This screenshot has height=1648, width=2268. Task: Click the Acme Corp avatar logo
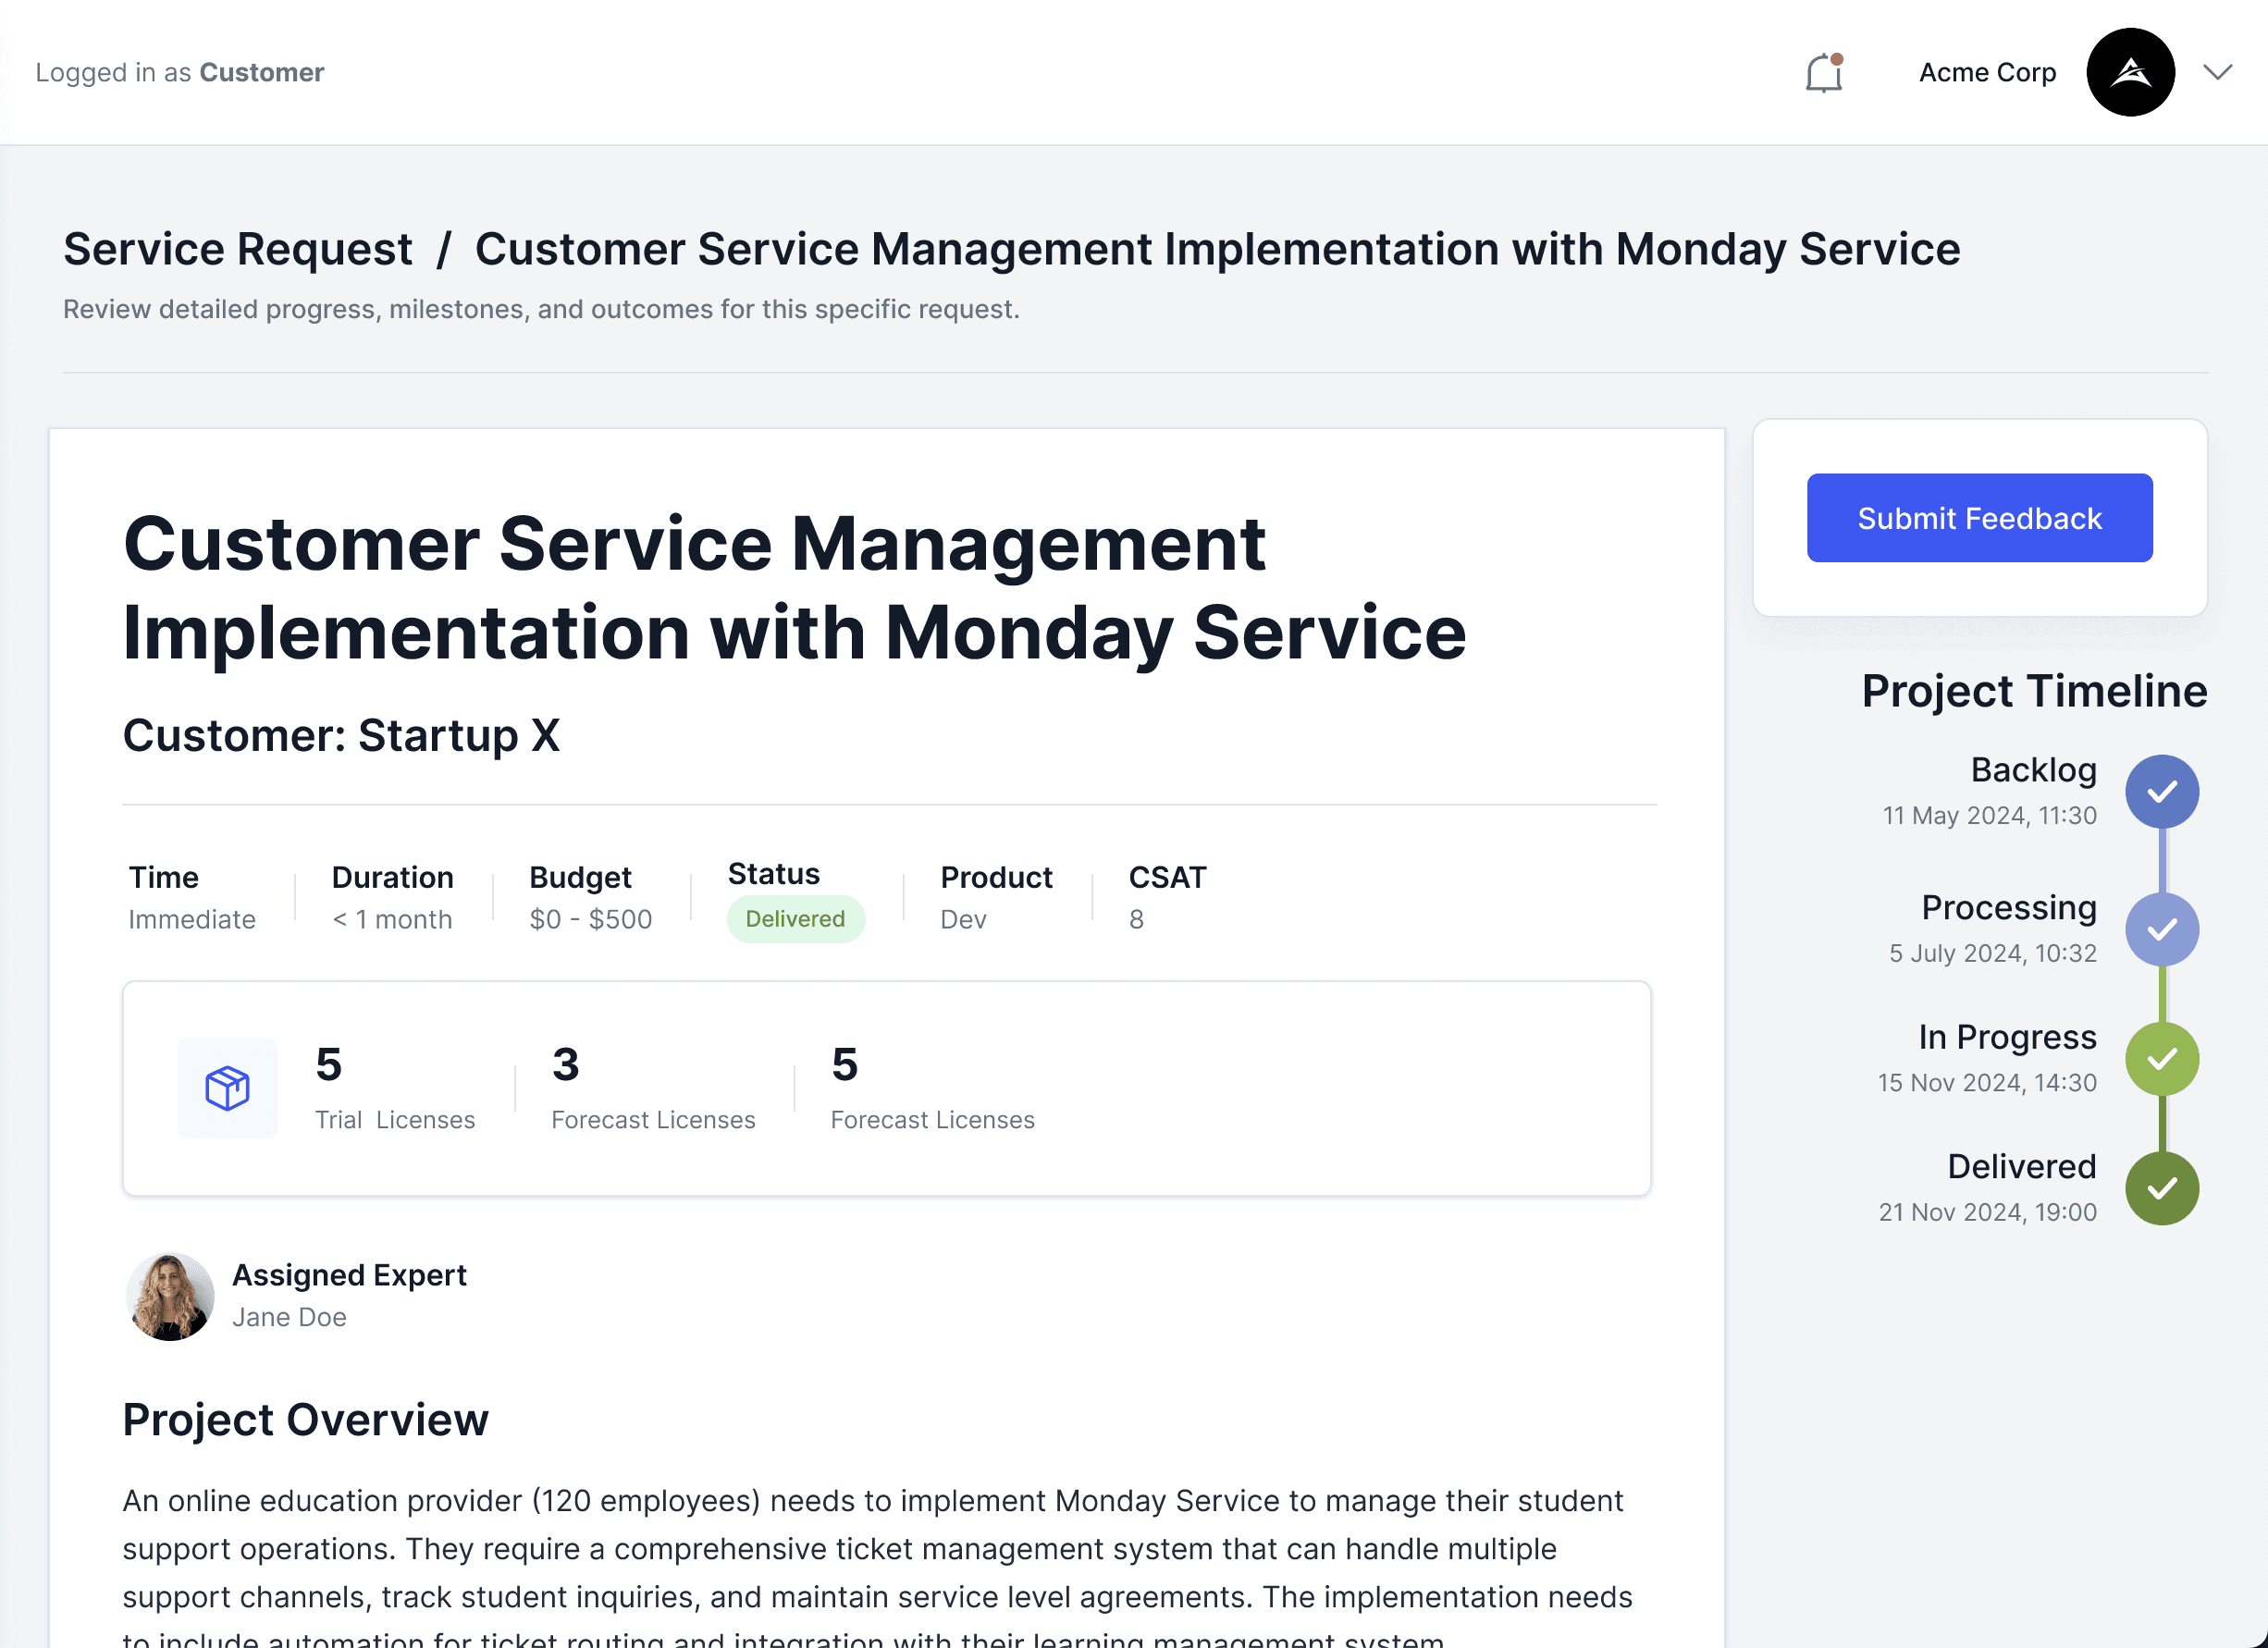click(x=2130, y=72)
